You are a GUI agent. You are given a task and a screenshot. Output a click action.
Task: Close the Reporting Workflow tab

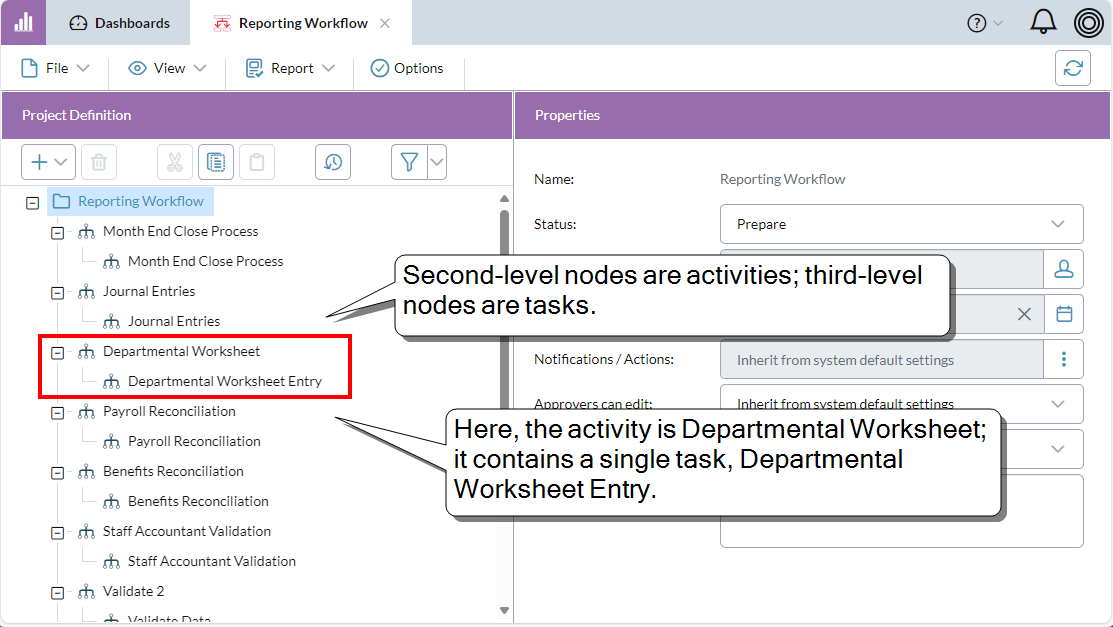[x=385, y=23]
